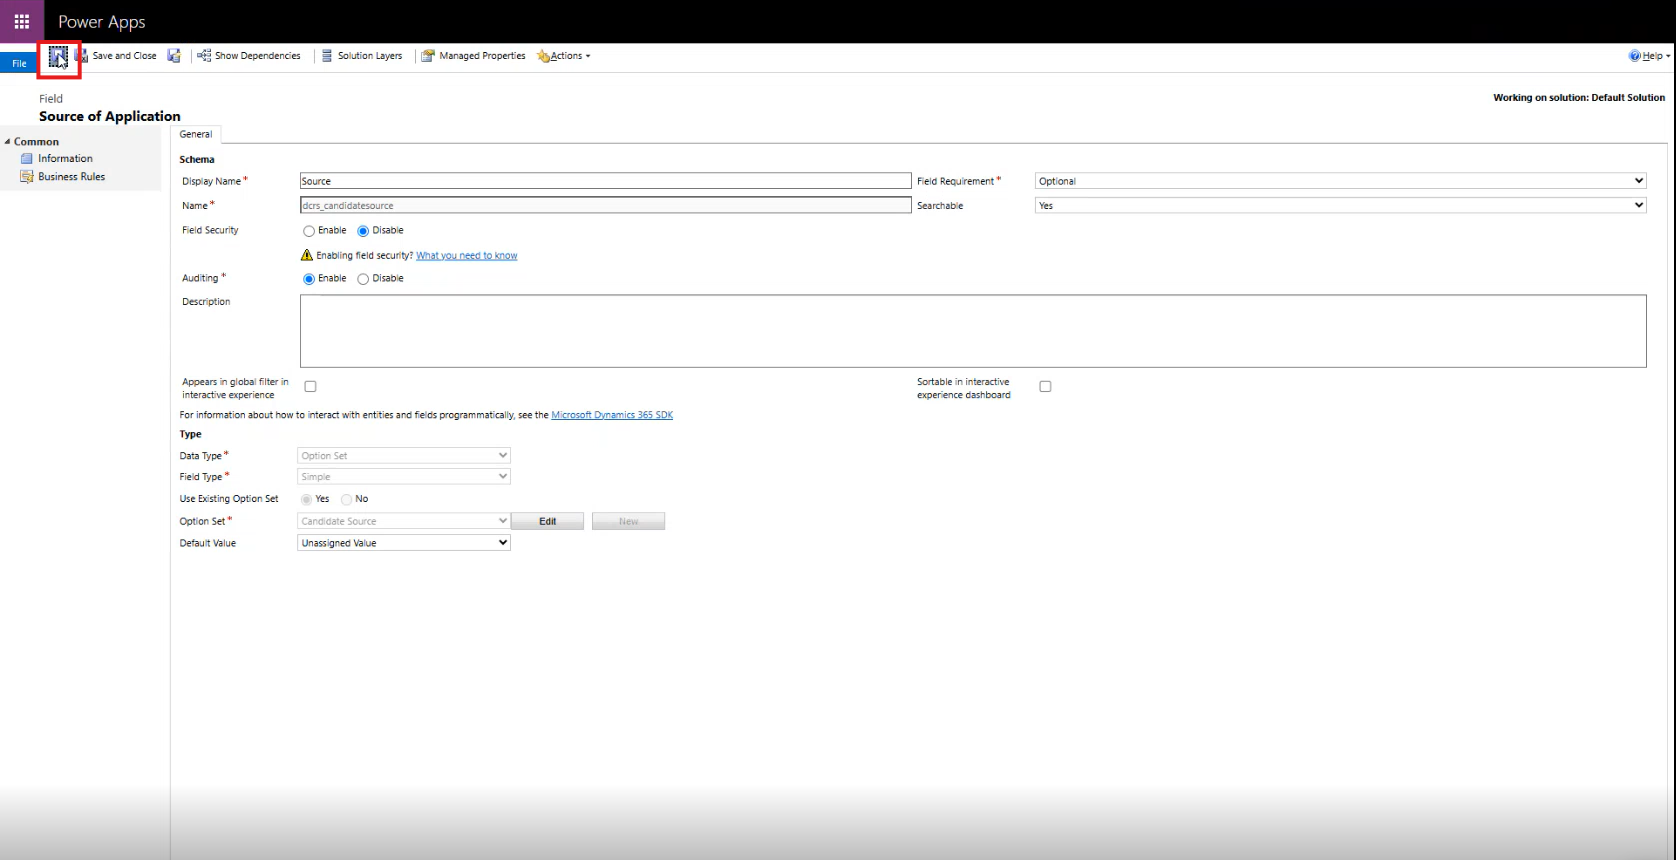Click the Name field dcrs_candidatesource

tap(605, 205)
